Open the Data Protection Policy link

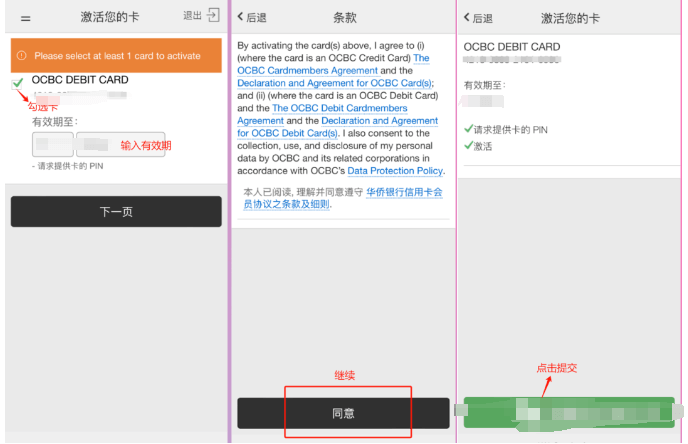(x=394, y=170)
